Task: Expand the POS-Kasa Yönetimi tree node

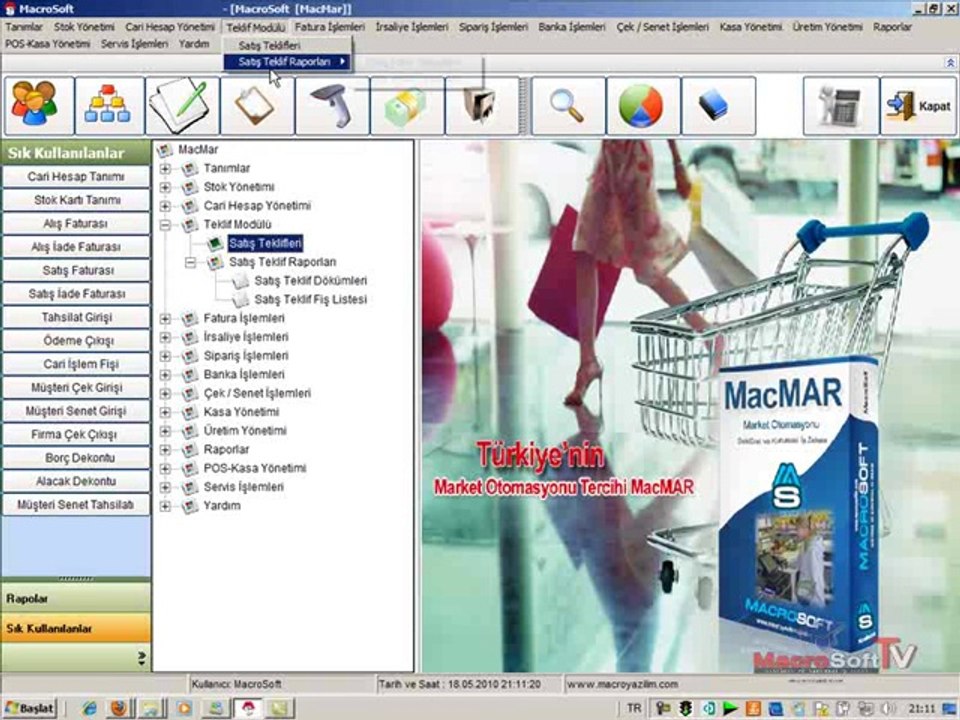Action: 165,468
